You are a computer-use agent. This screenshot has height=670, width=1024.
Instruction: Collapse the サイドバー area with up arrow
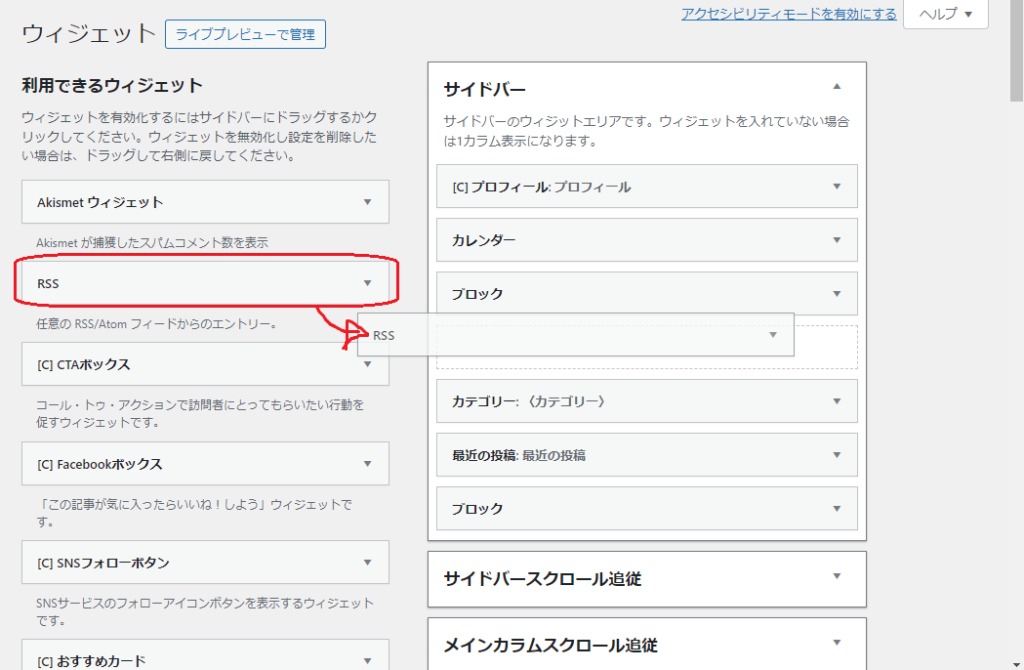837,87
